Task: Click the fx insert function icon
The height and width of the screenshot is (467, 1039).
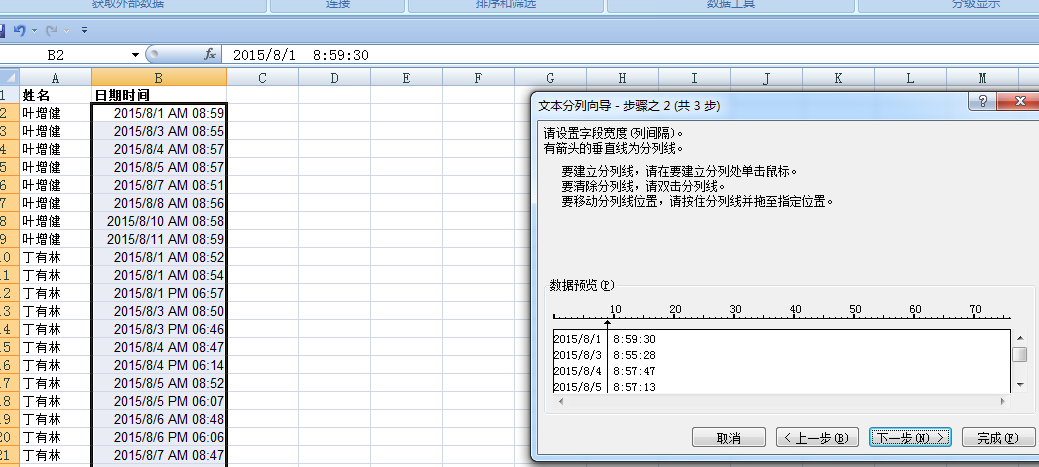Action: point(210,54)
